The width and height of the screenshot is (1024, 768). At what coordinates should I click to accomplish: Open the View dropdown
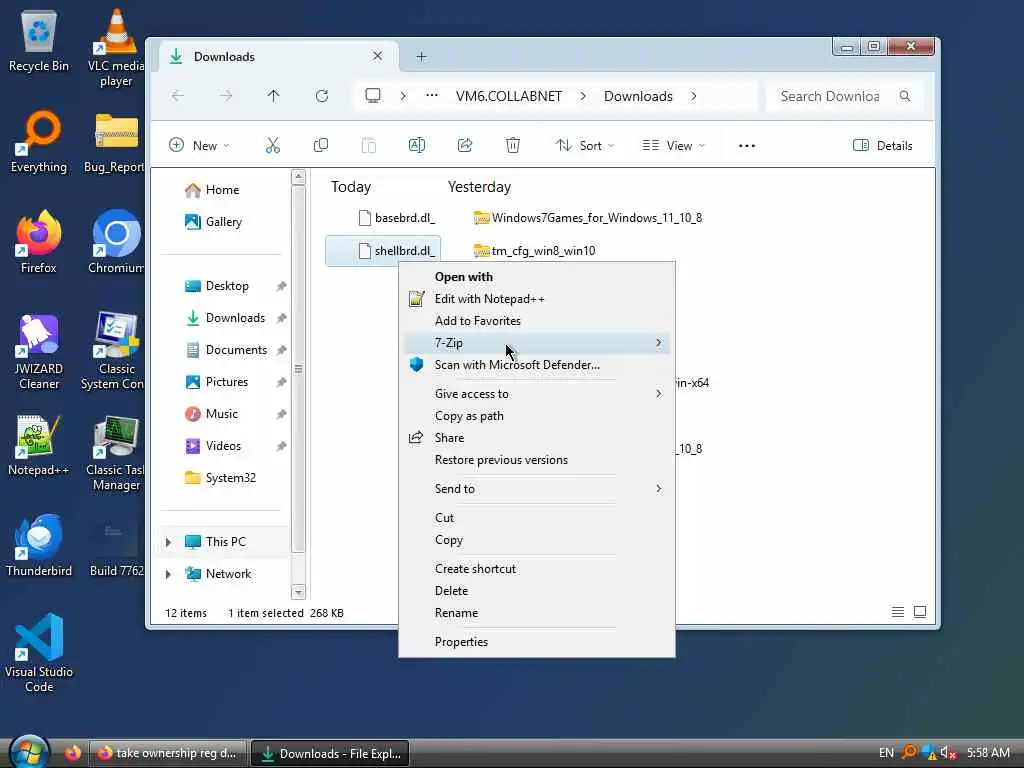(673, 146)
